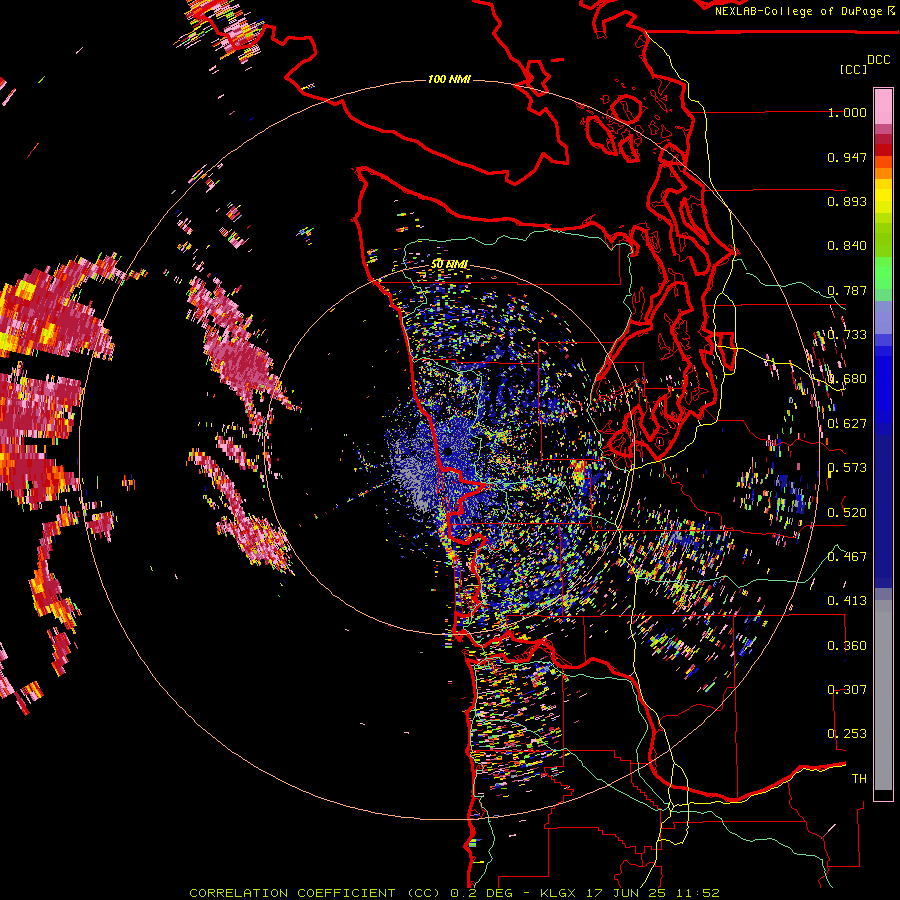Pick the bright green color bar segment

click(x=883, y=273)
